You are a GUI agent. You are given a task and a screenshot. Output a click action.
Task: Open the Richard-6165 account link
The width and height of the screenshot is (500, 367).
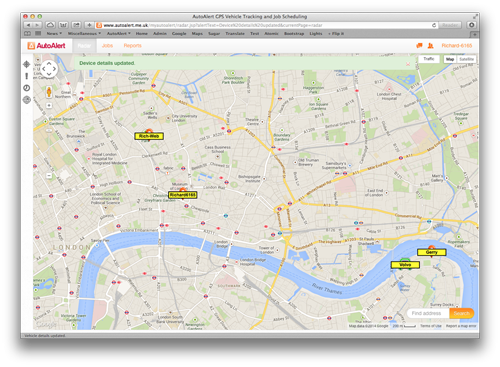[x=457, y=46]
